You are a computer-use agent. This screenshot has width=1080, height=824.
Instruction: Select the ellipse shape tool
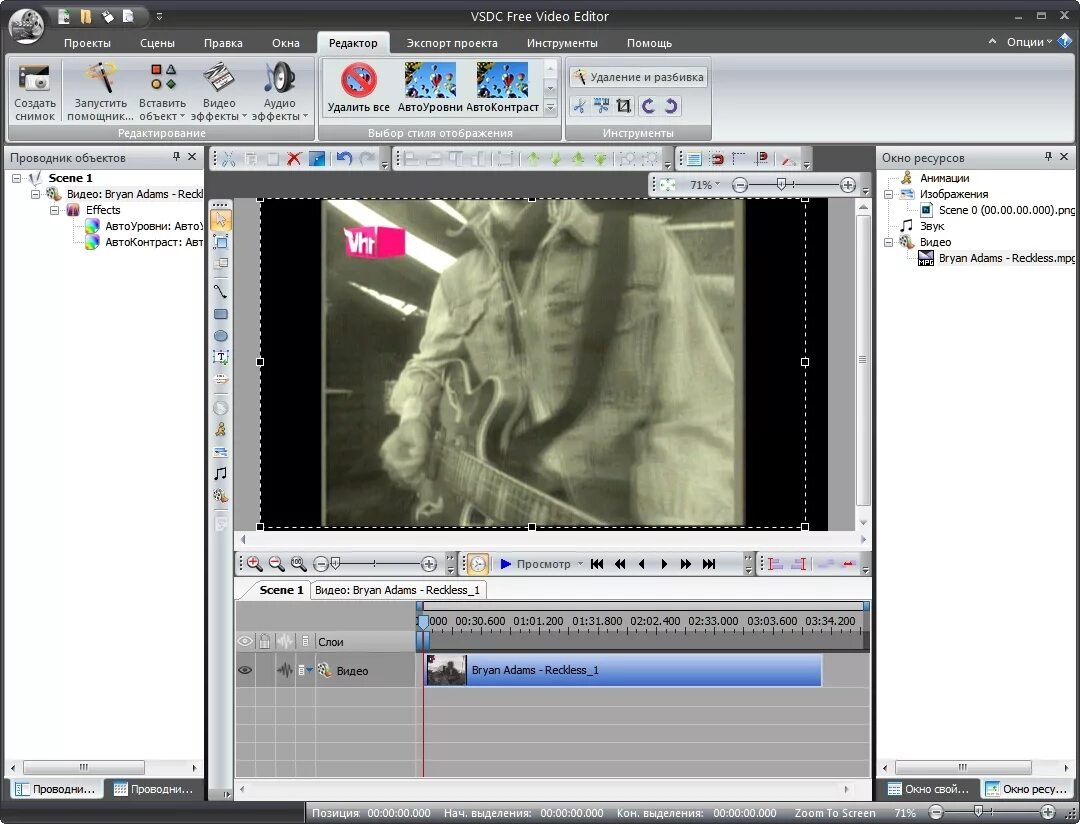coord(220,336)
